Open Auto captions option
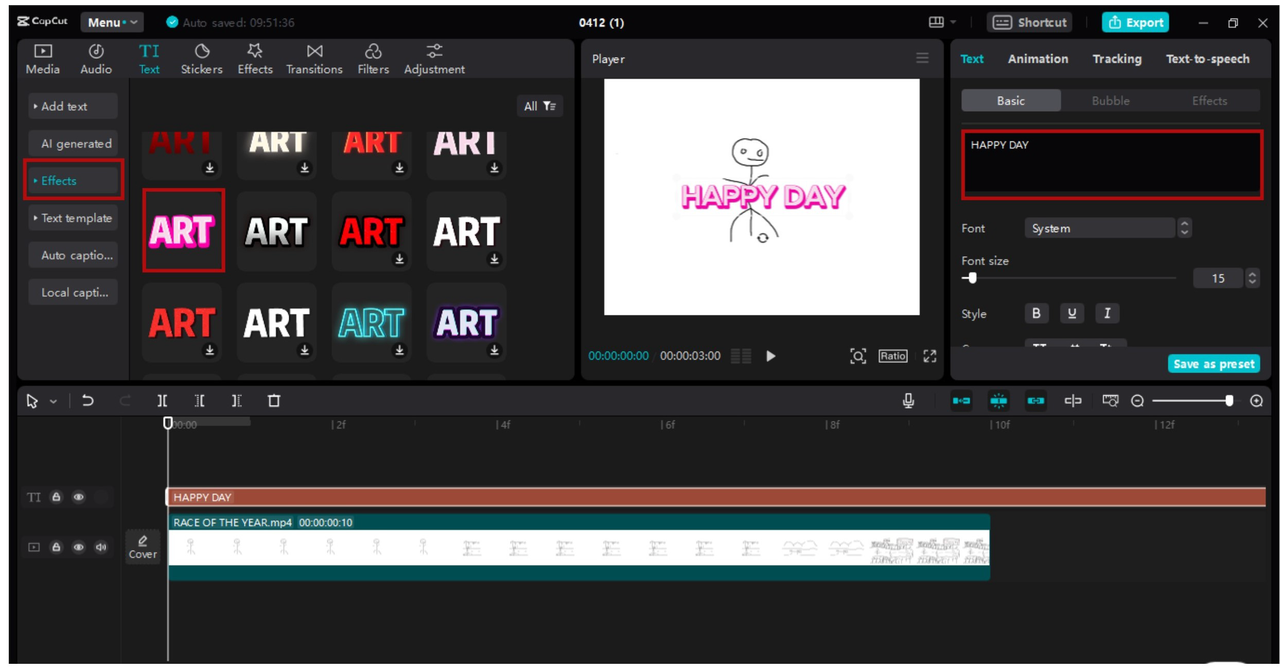 click(x=73, y=255)
